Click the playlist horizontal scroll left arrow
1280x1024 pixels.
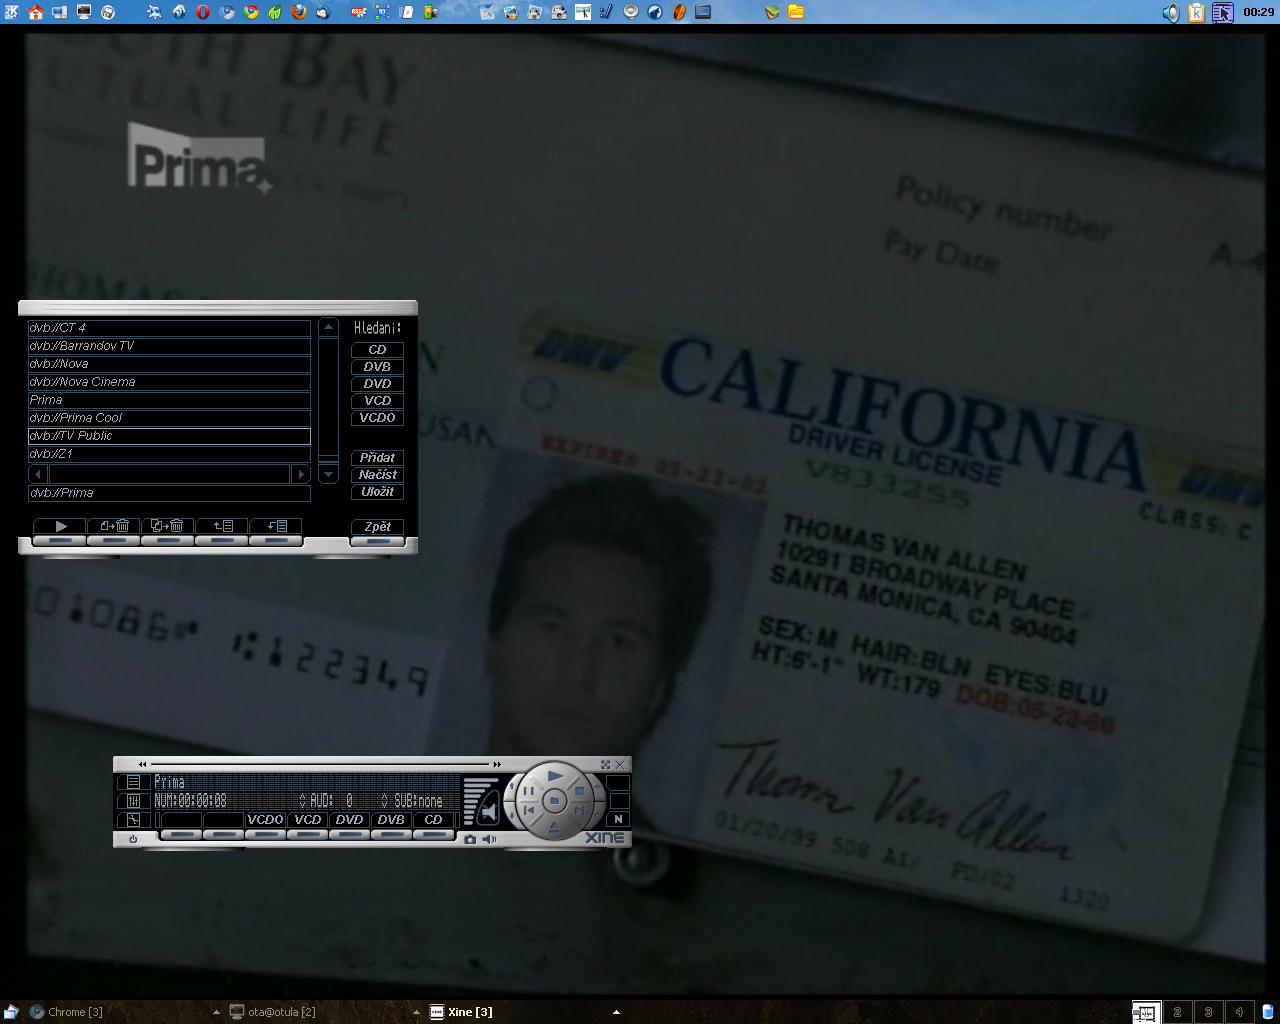point(38,474)
